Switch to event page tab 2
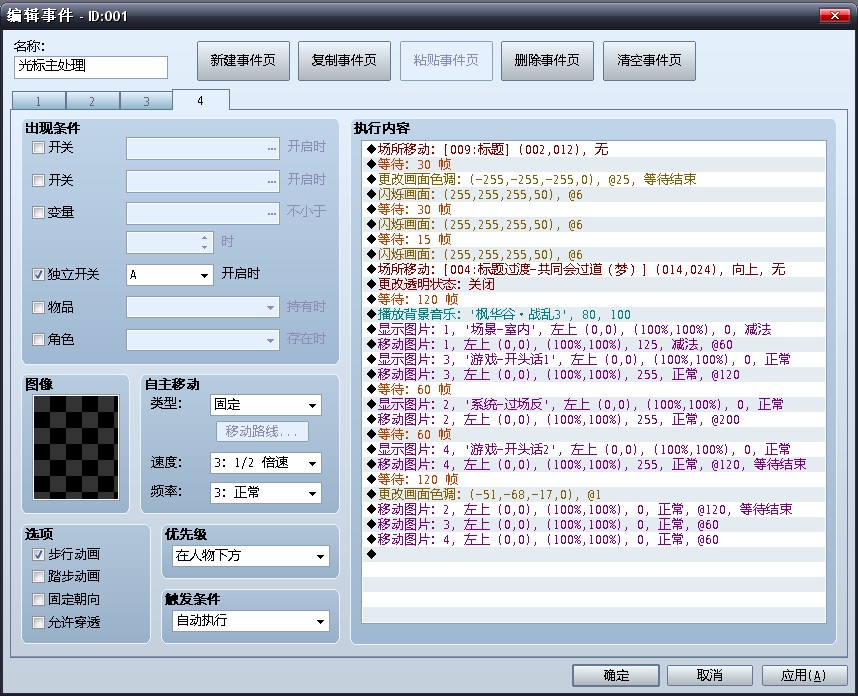Viewport: 858px width, 696px height. pos(92,101)
